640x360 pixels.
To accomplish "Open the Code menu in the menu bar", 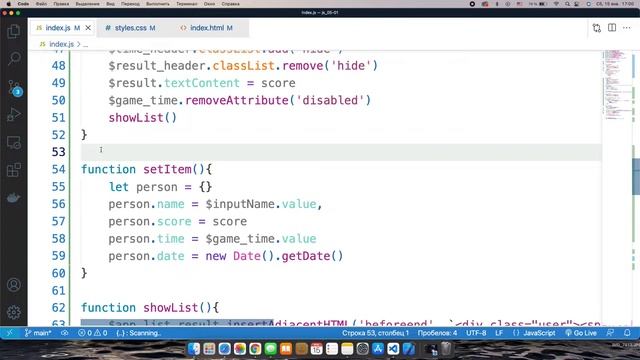I will (23, 4).
